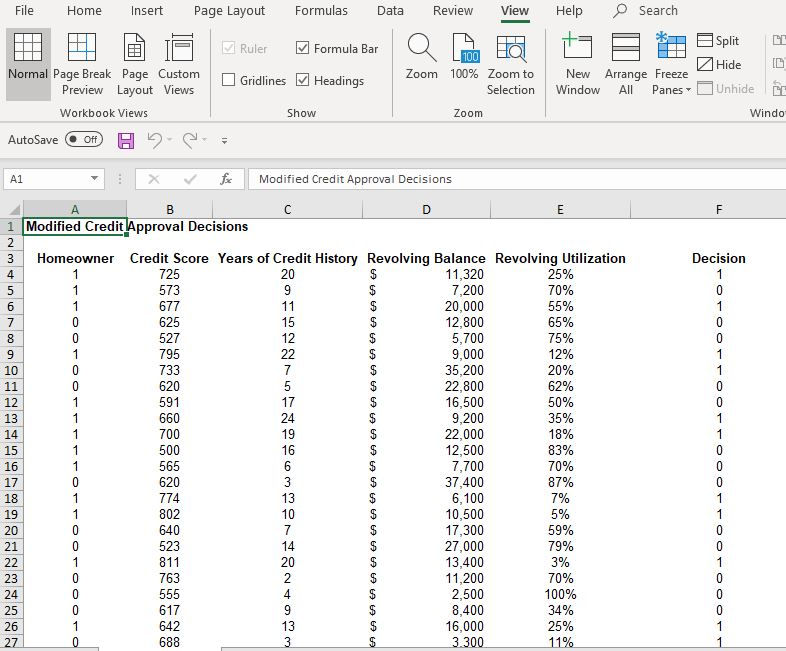
Task: Open the Zoom dialog
Action: click(422, 56)
